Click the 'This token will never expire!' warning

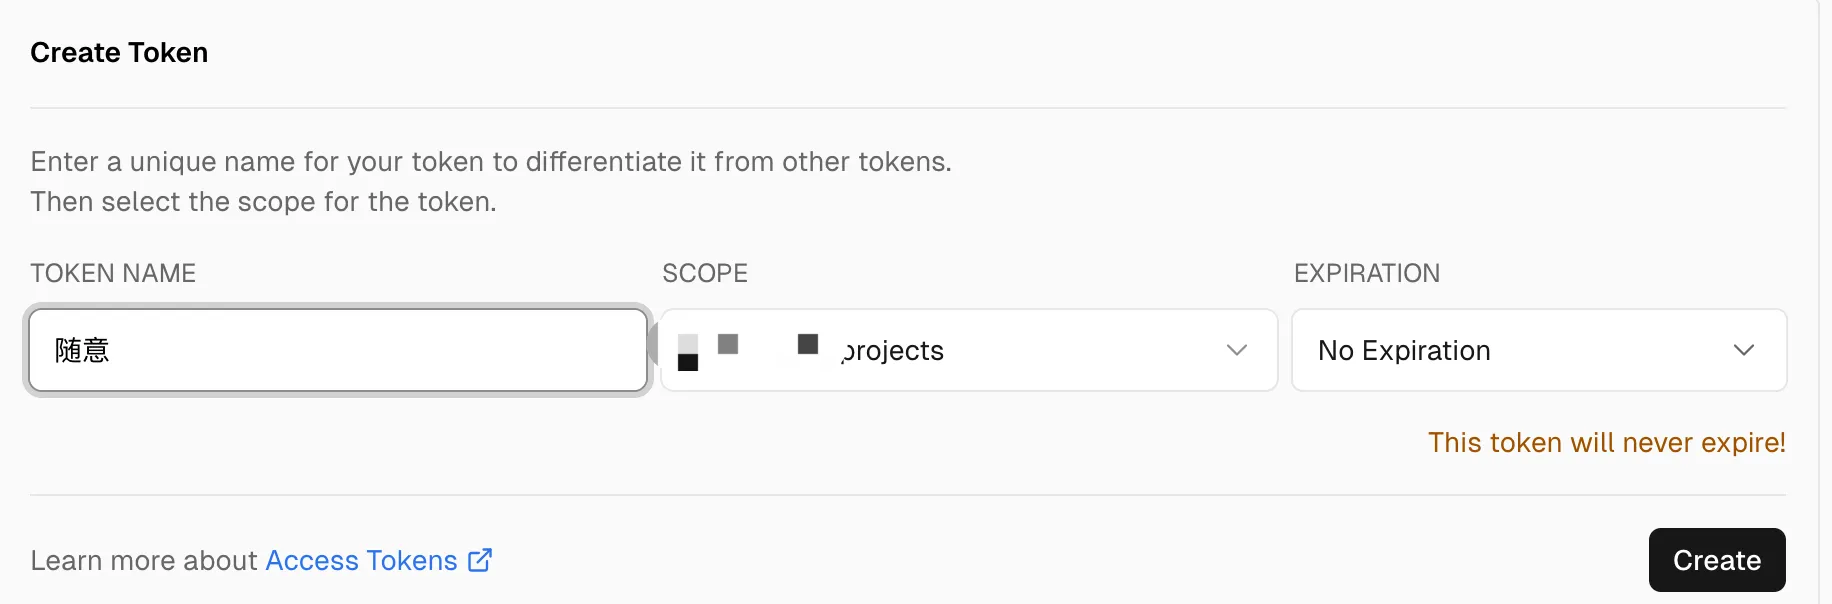coord(1607,442)
